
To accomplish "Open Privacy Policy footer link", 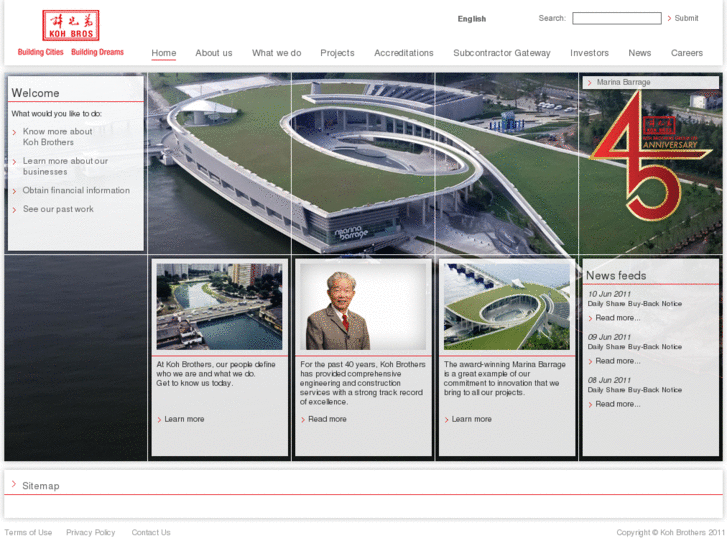I will pyautogui.click(x=90, y=532).
